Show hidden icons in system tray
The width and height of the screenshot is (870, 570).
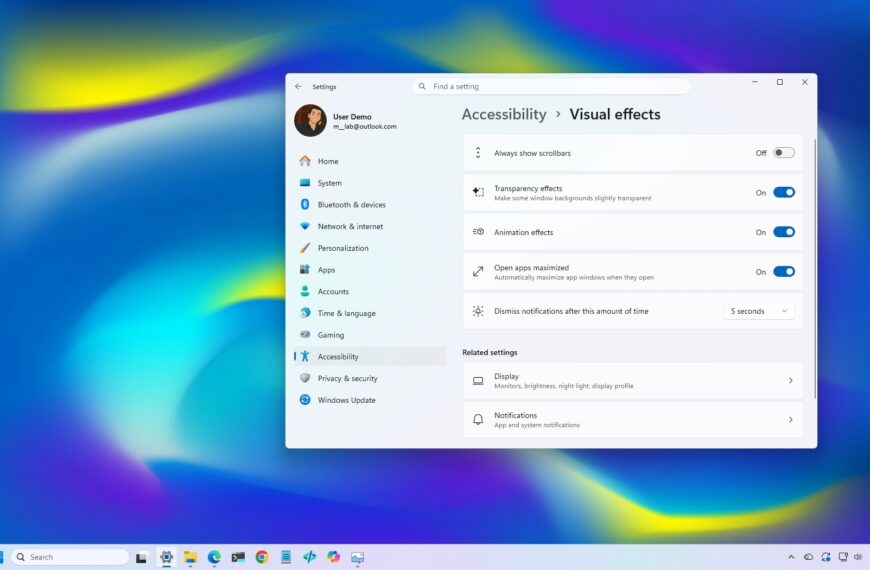(791, 557)
